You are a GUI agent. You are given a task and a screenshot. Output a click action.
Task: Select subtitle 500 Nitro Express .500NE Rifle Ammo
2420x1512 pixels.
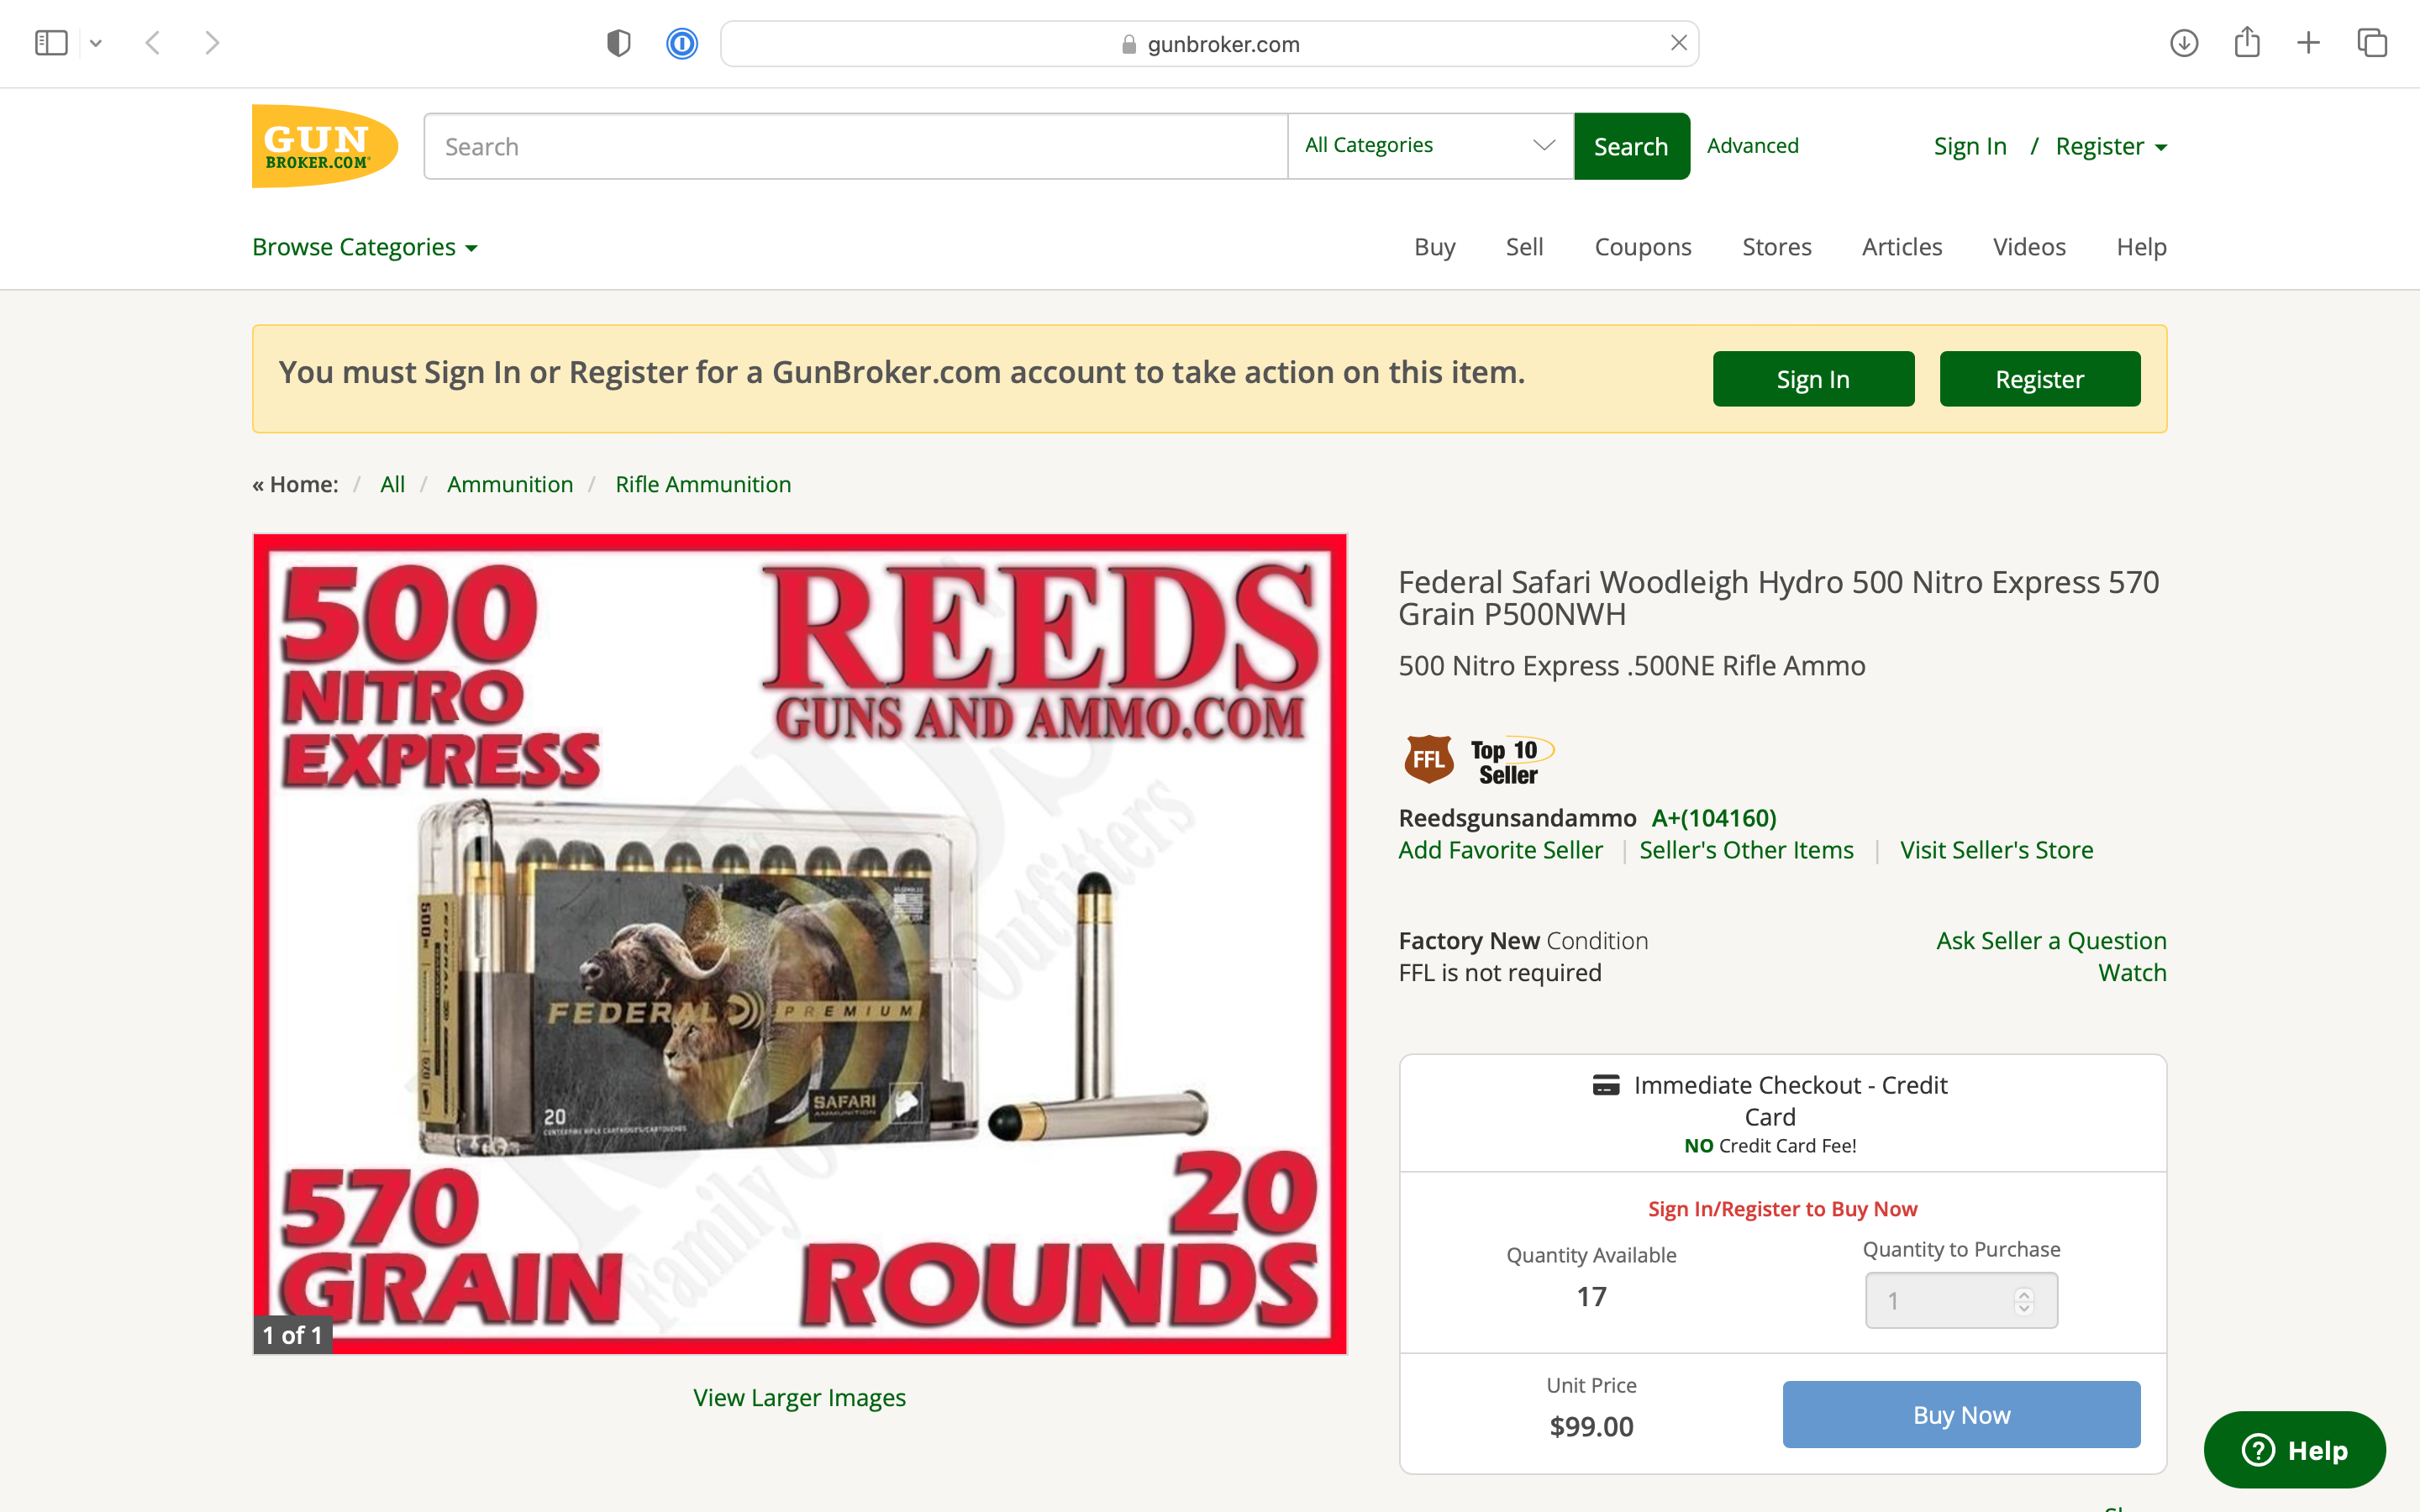[x=1632, y=666]
